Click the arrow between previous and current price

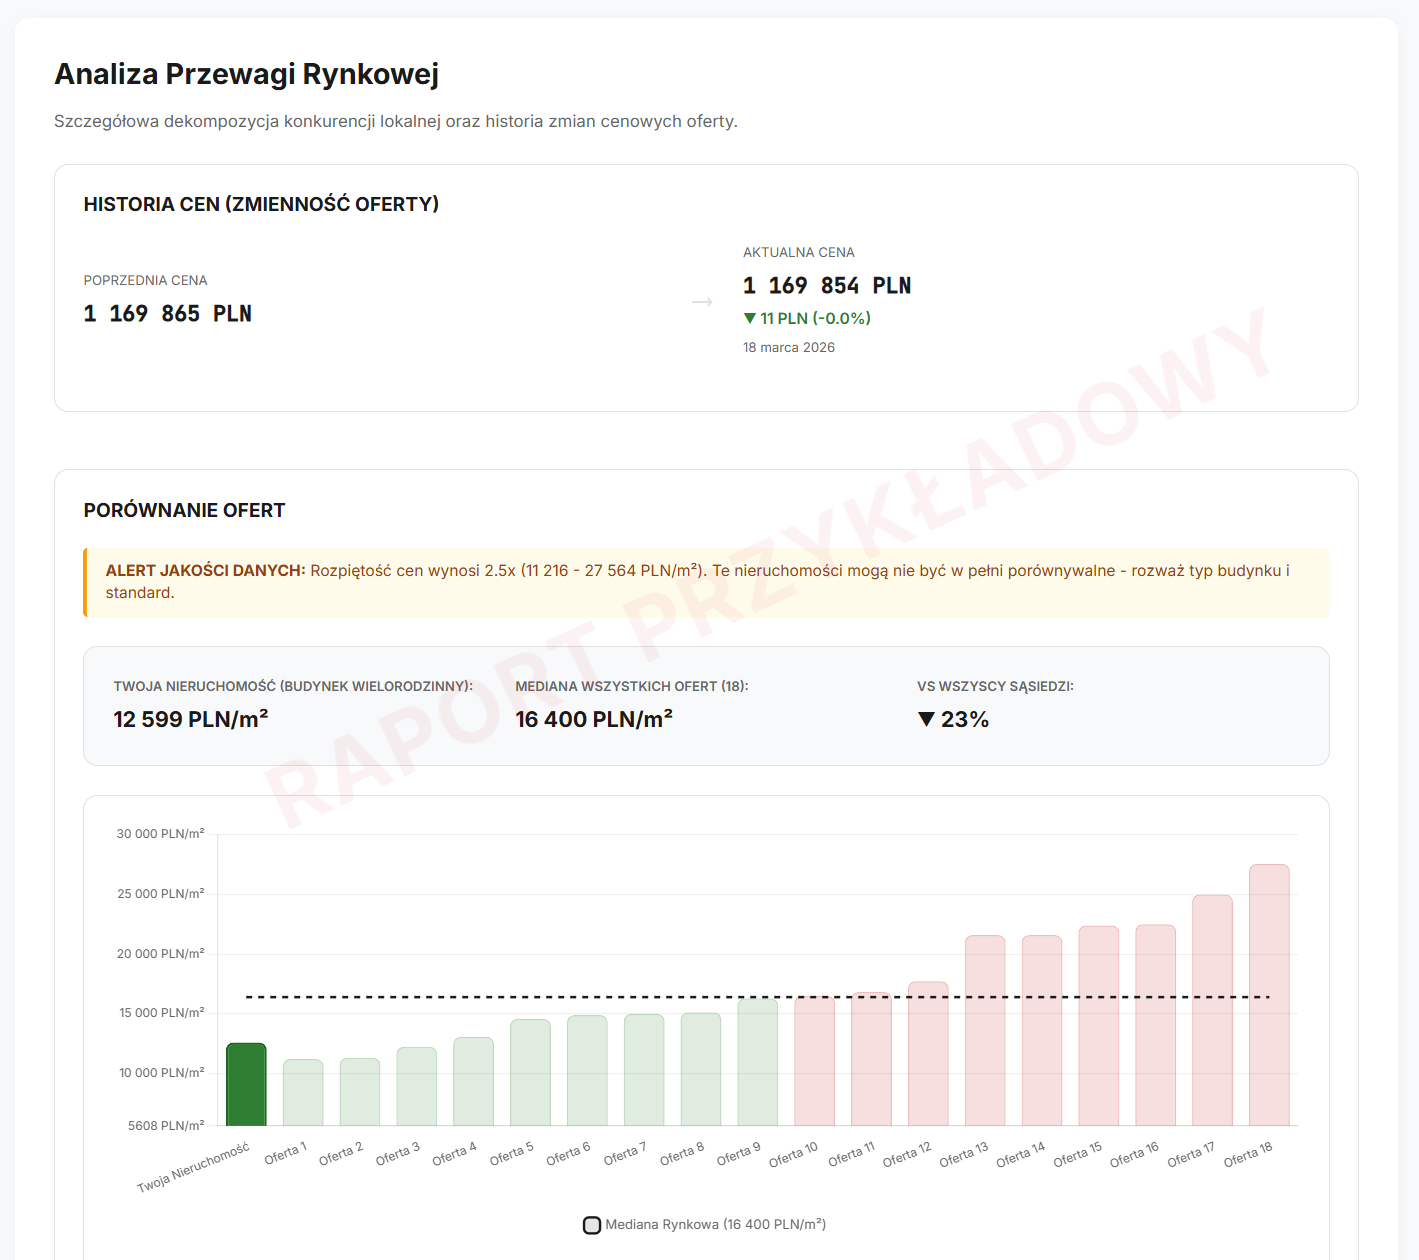(702, 302)
